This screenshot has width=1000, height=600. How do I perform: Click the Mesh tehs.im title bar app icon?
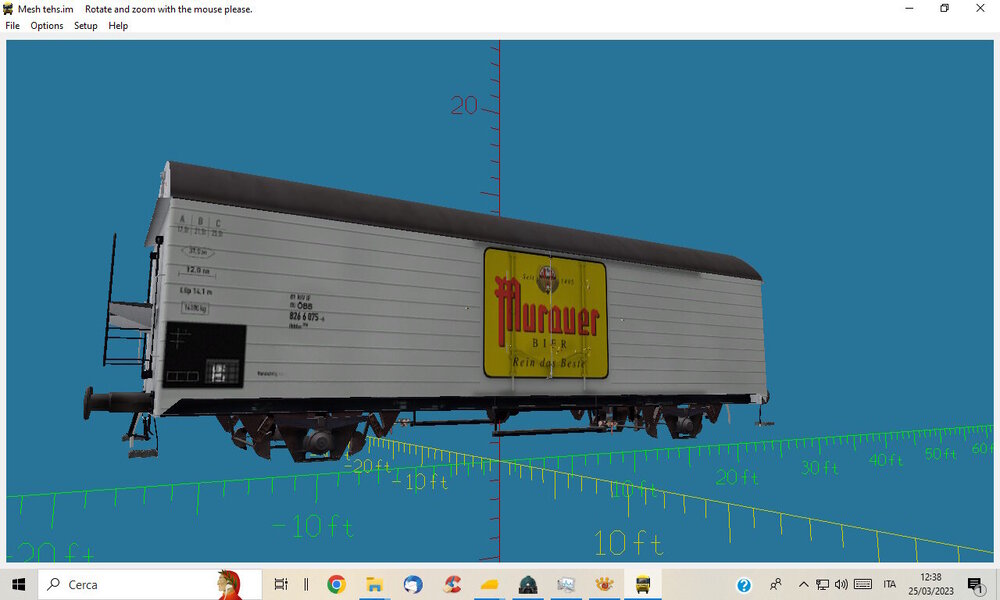pos(8,9)
